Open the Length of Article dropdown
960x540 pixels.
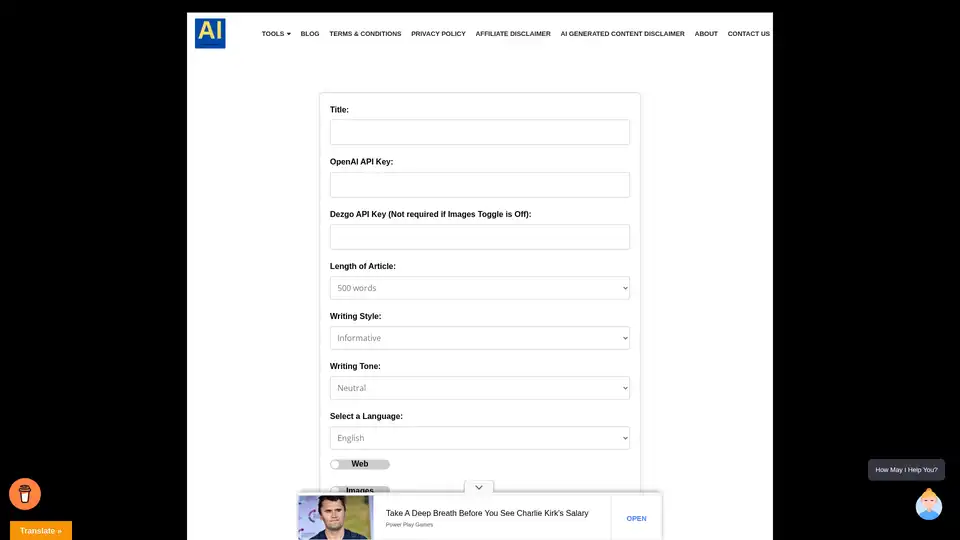click(x=479, y=288)
